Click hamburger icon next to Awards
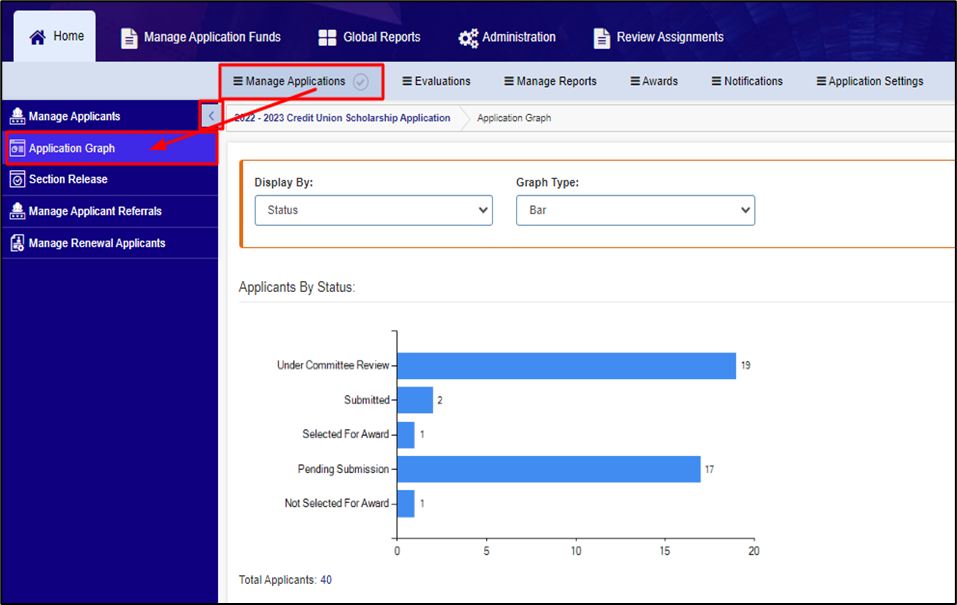The height and width of the screenshot is (605, 957). (635, 81)
